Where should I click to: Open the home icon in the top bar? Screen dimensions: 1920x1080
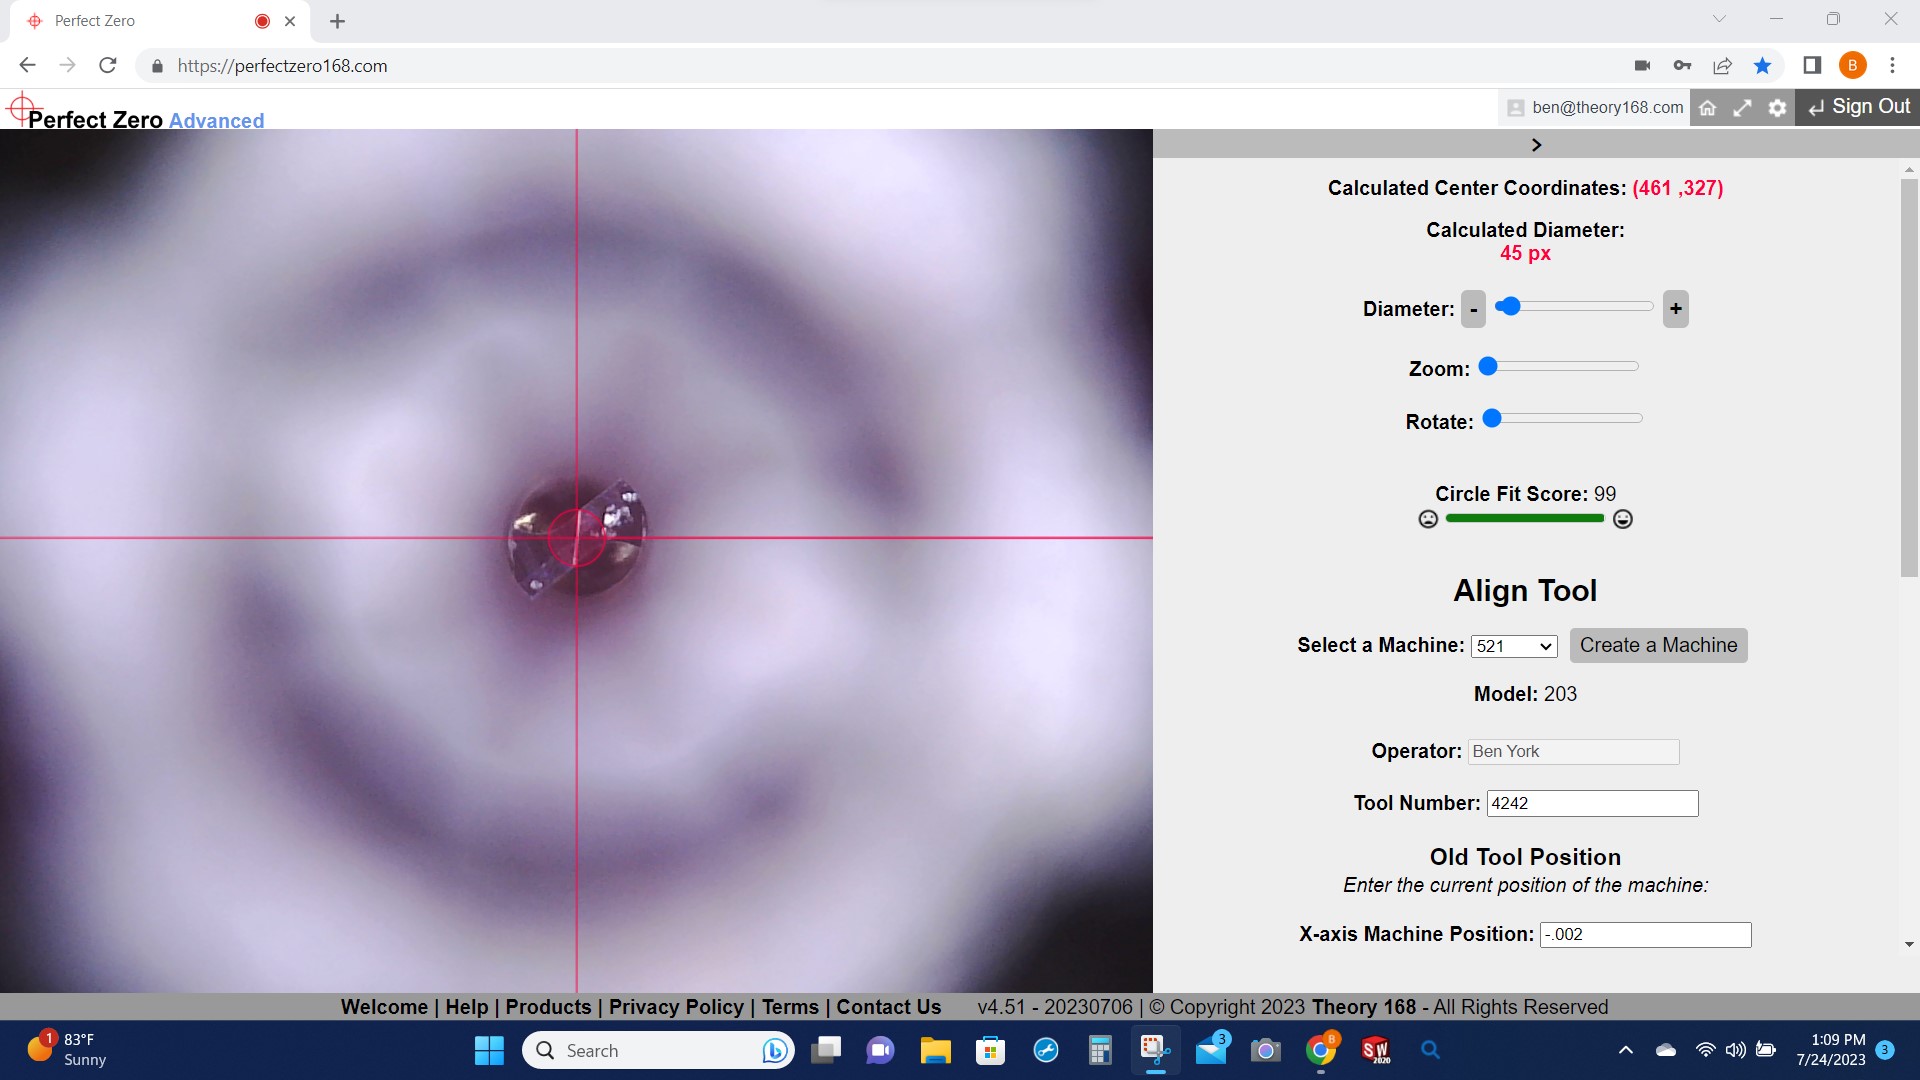[1708, 107]
